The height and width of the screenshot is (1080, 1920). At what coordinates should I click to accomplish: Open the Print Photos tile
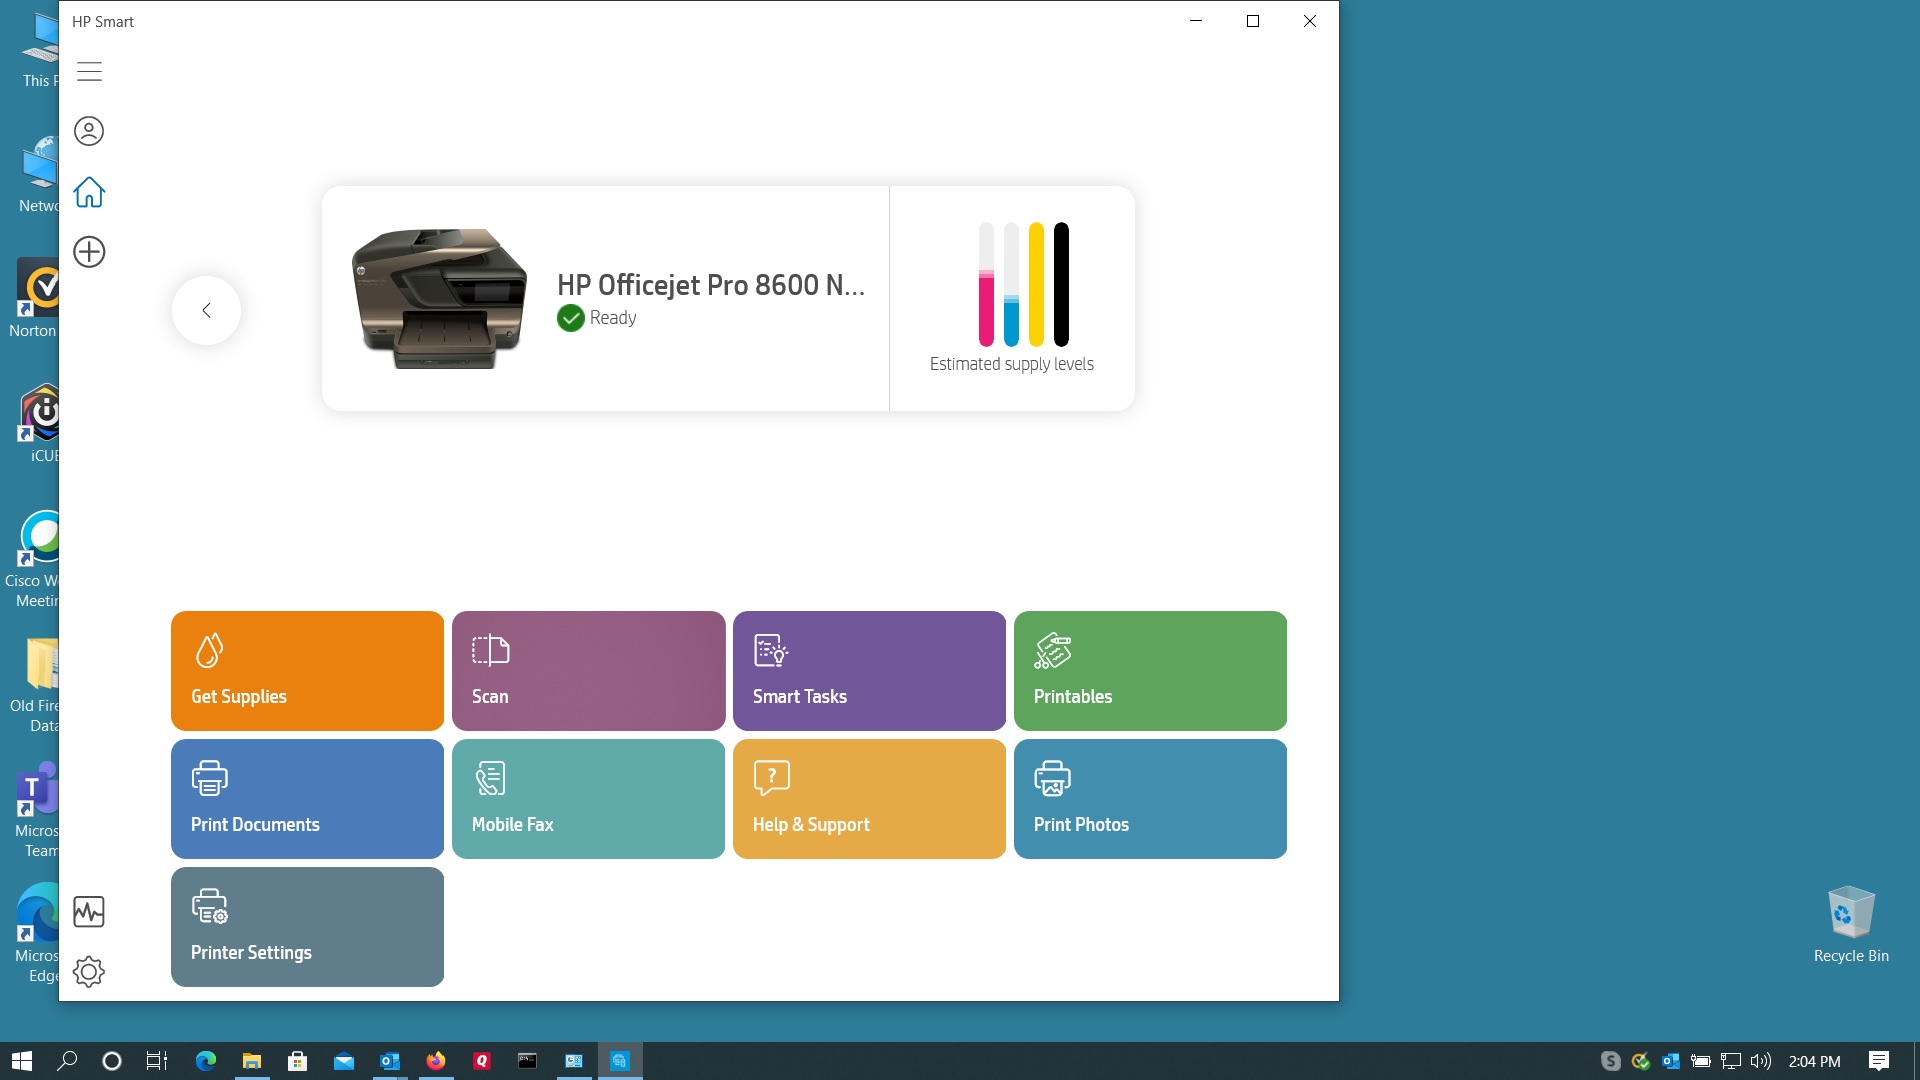pos(1150,798)
